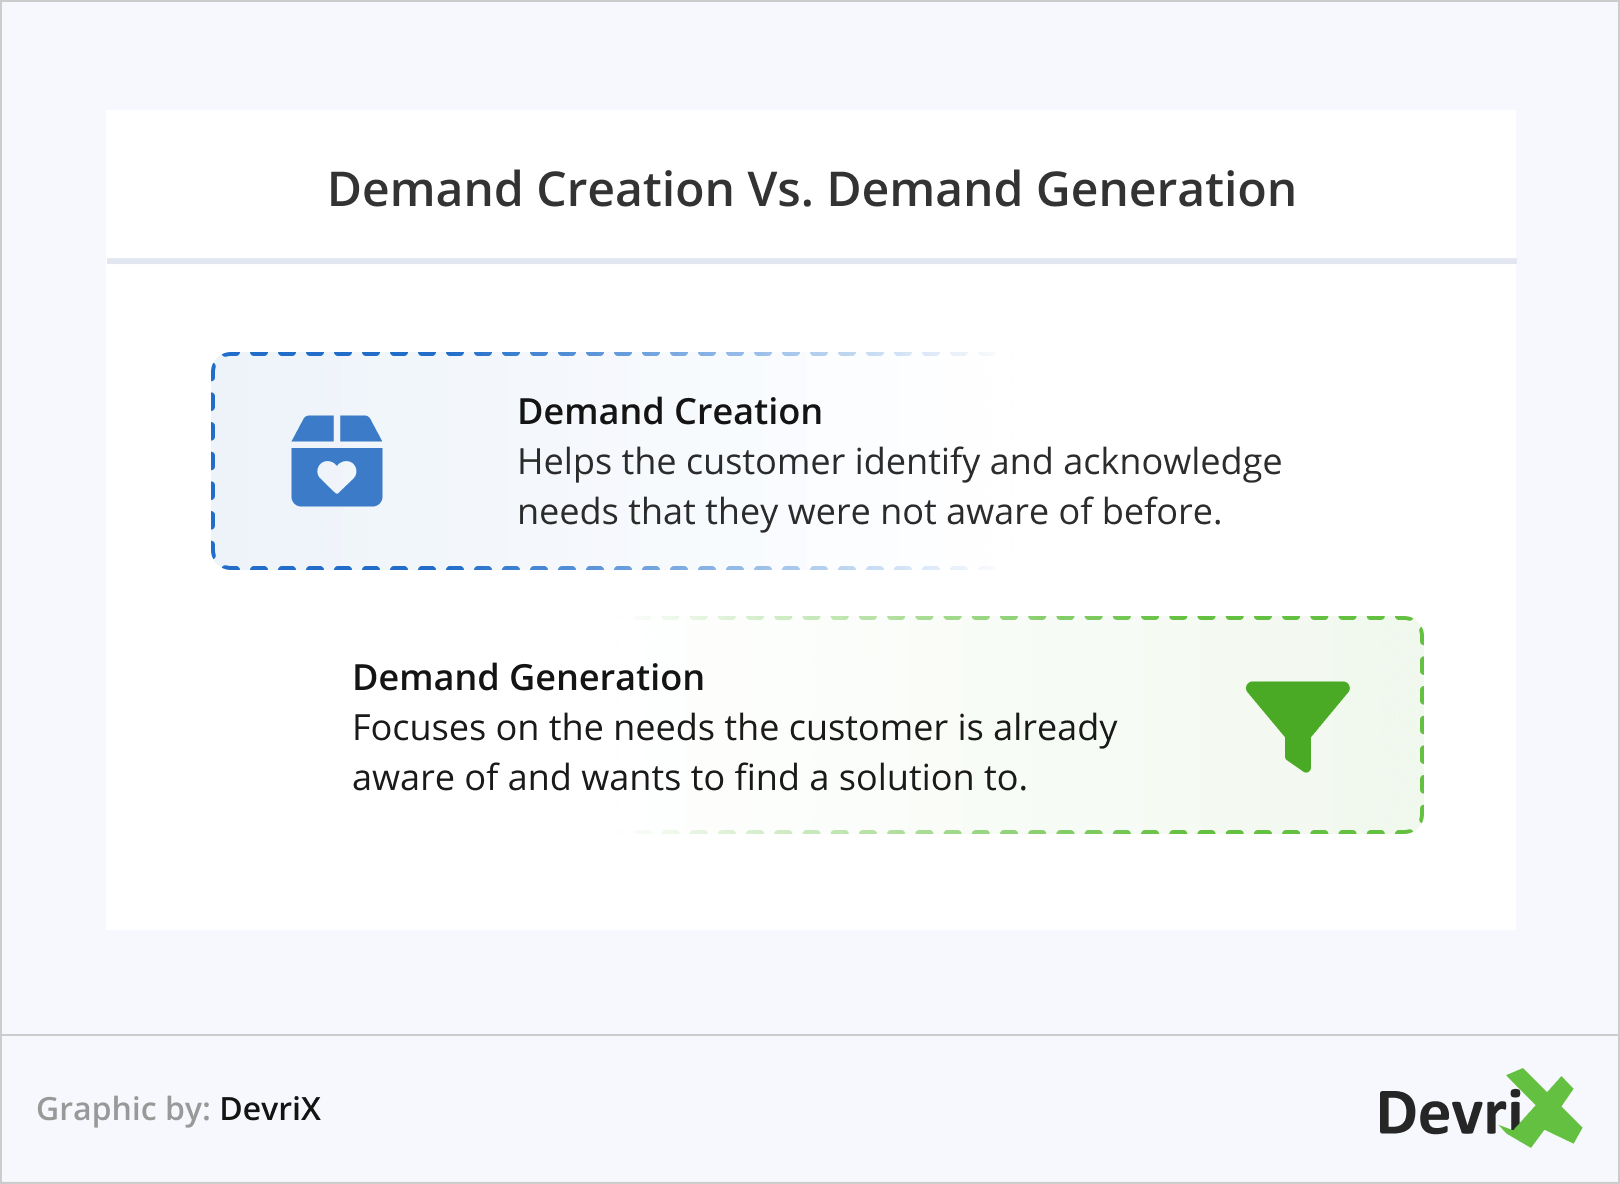This screenshot has width=1620, height=1184.
Task: Click the "needs that they were not aware" line
Action: [x=869, y=512]
